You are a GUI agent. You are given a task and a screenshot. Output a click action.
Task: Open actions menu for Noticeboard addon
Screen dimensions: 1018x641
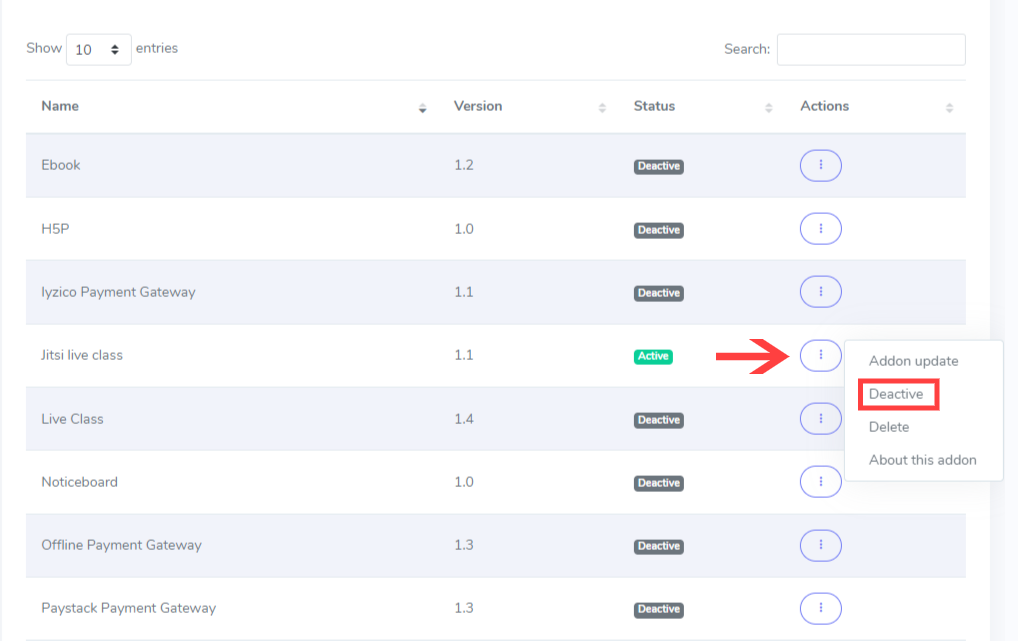(820, 482)
